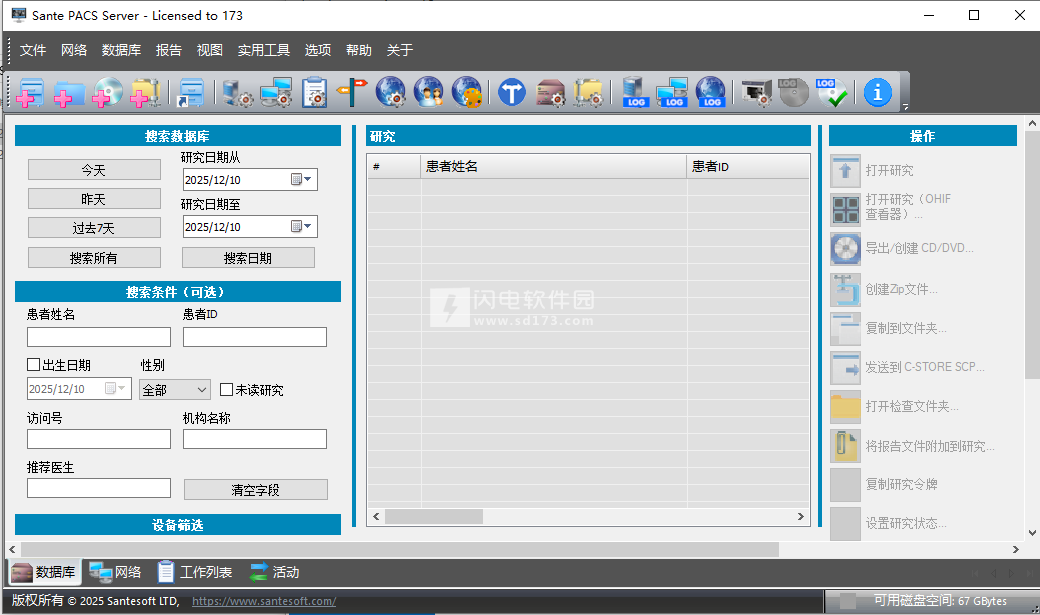Click the blue circle T toolbar icon
The image size is (1040, 615).
click(x=512, y=92)
